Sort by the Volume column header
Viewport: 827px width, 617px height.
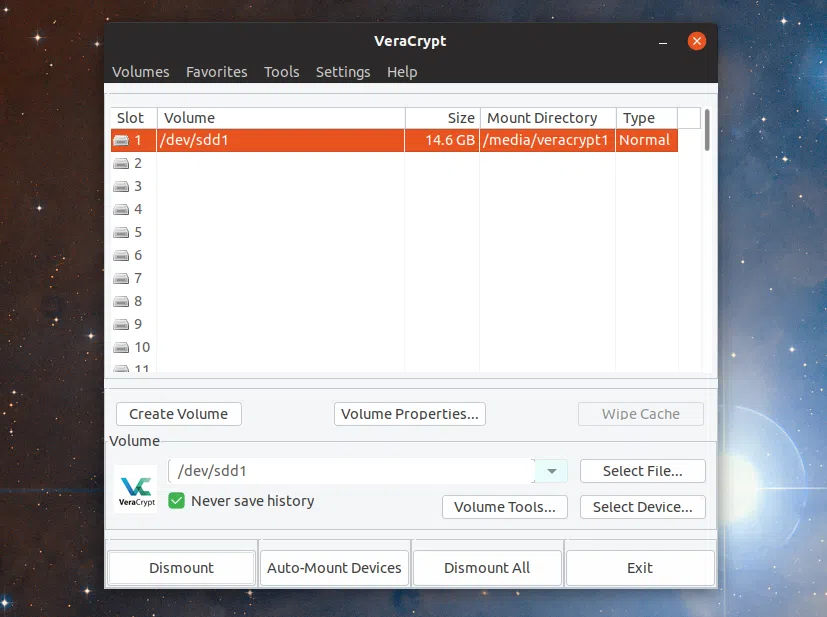[x=281, y=118]
